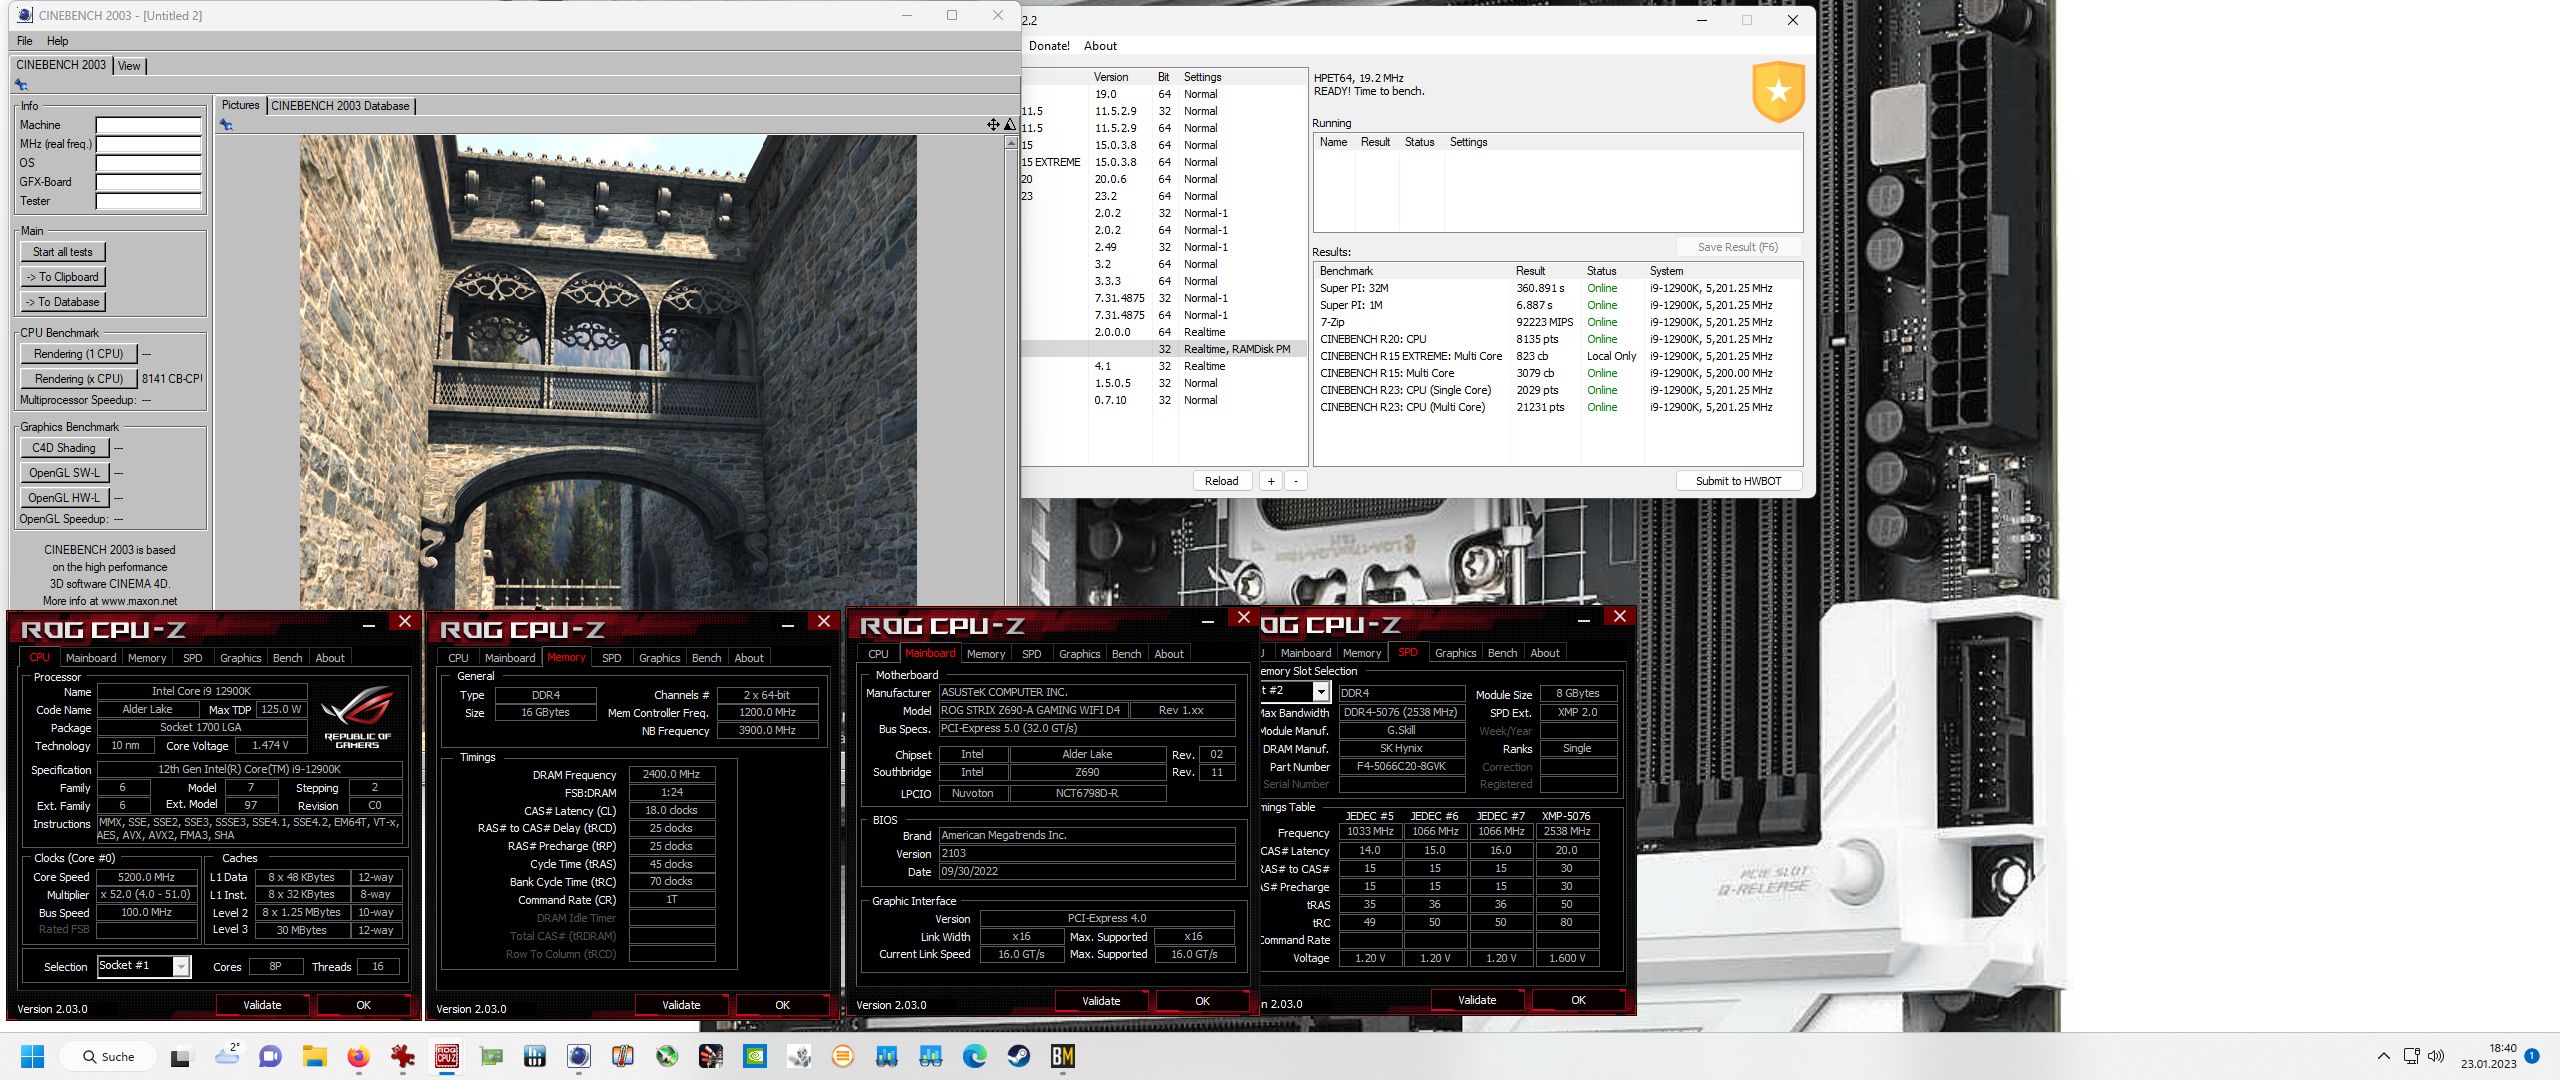Show hidden system tray icons chevron
The height and width of the screenshot is (1080, 2560).
[2384, 1056]
